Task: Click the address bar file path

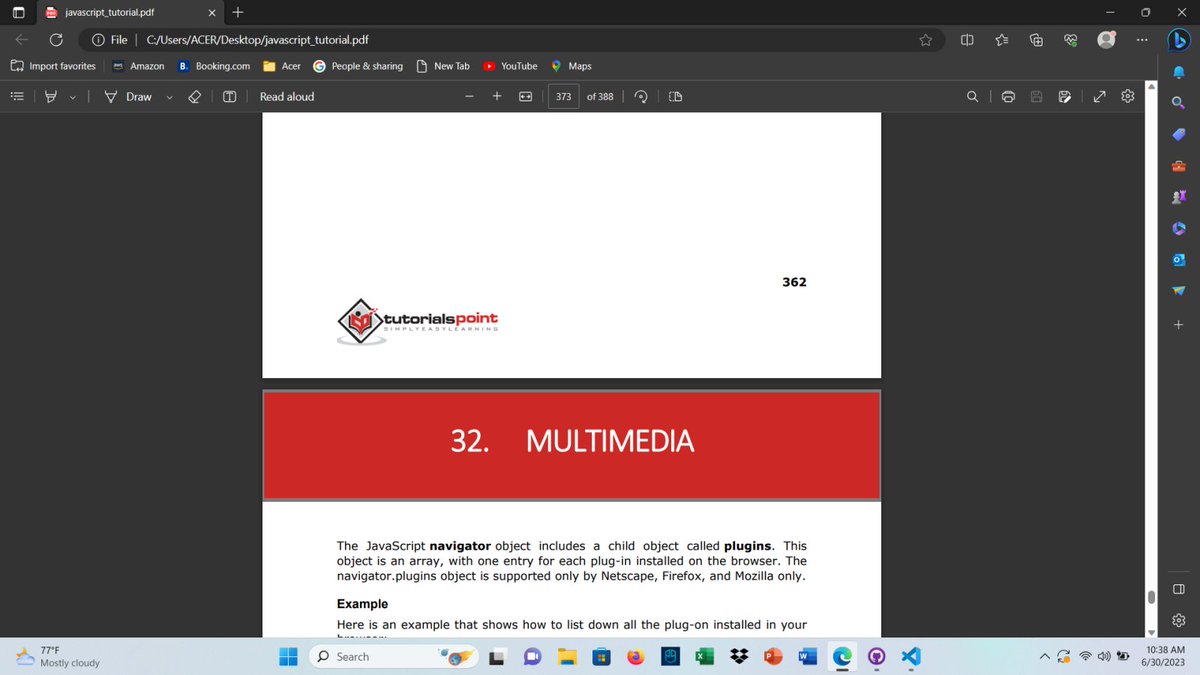Action: click(x=257, y=40)
